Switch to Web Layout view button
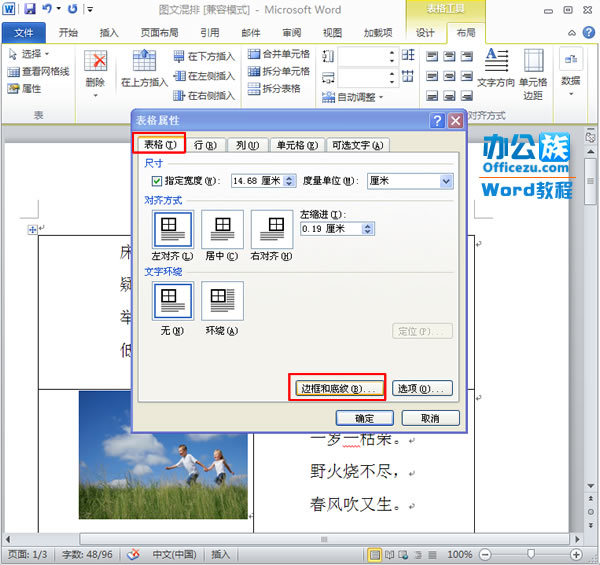600x565 pixels. (403, 554)
